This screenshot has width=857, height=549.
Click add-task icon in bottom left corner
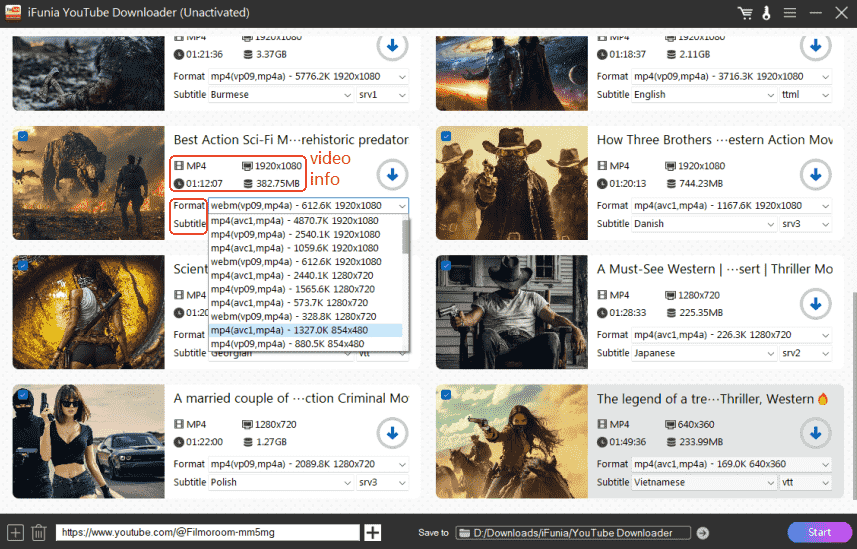pyautogui.click(x=14, y=533)
